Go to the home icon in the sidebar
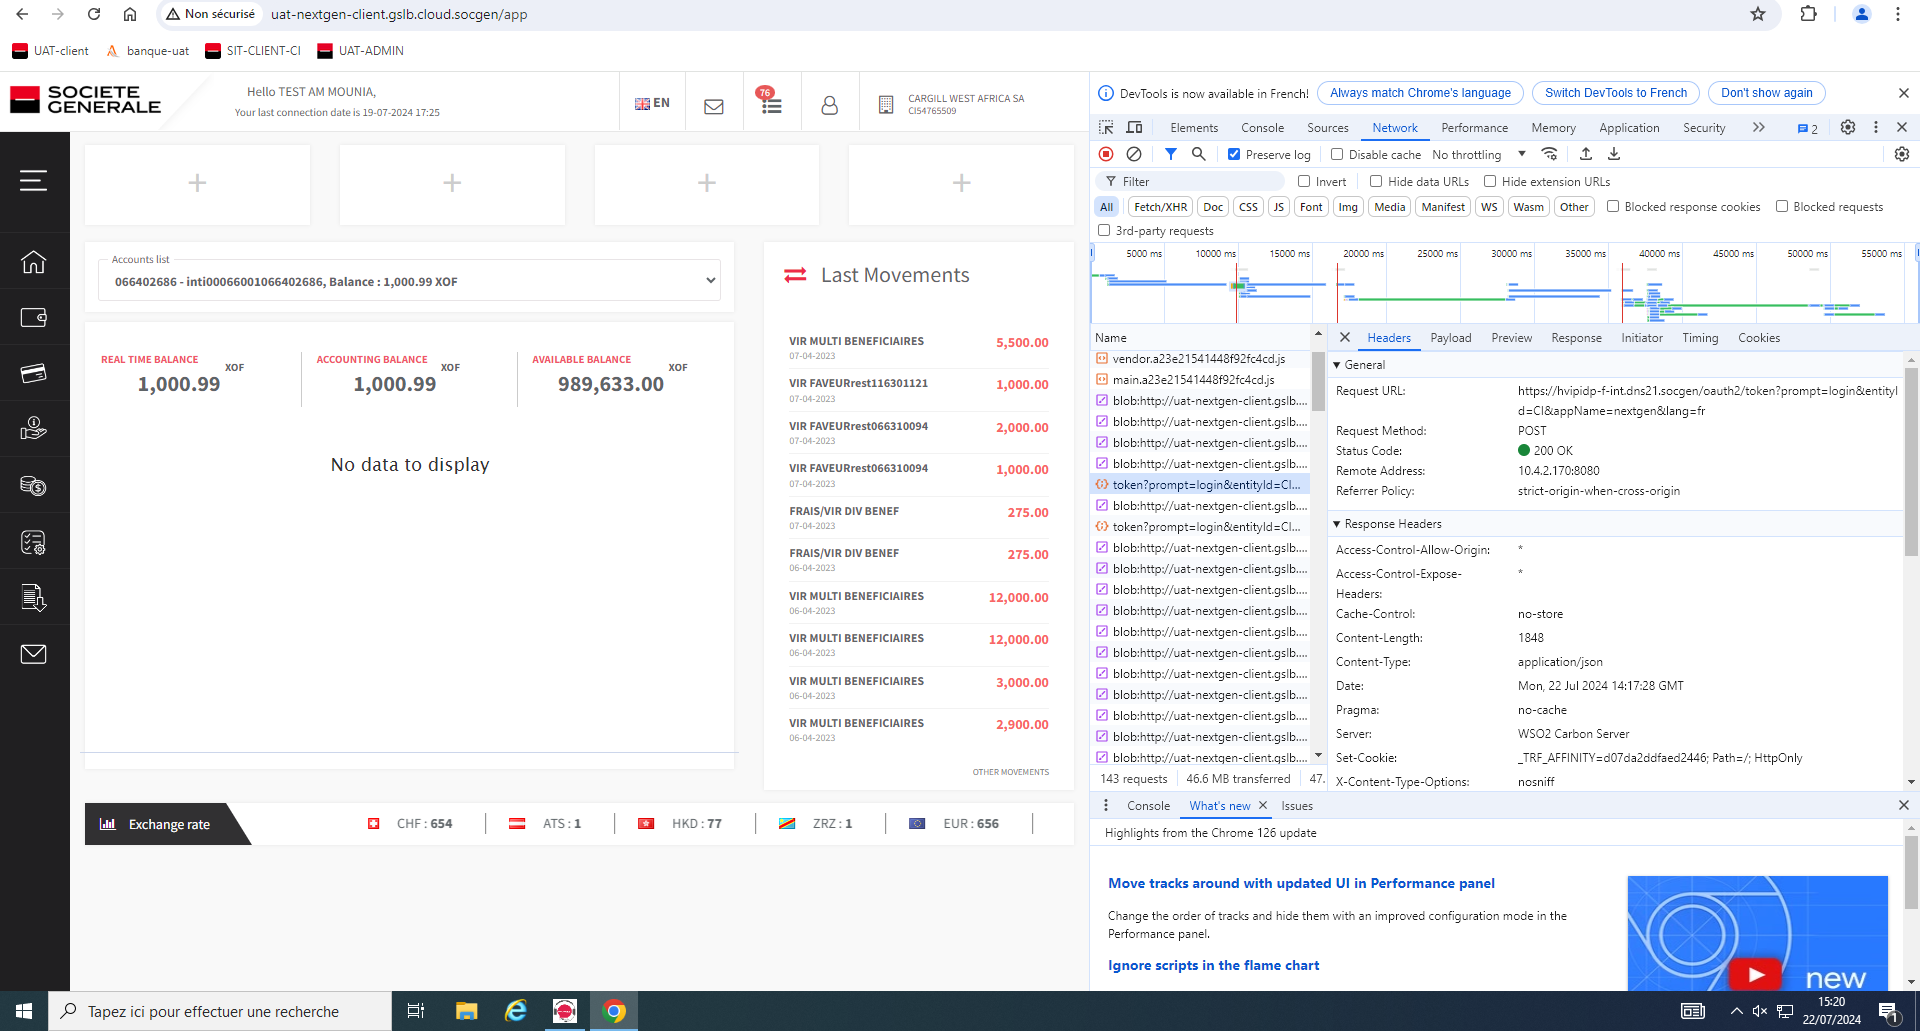 pyautogui.click(x=33, y=262)
